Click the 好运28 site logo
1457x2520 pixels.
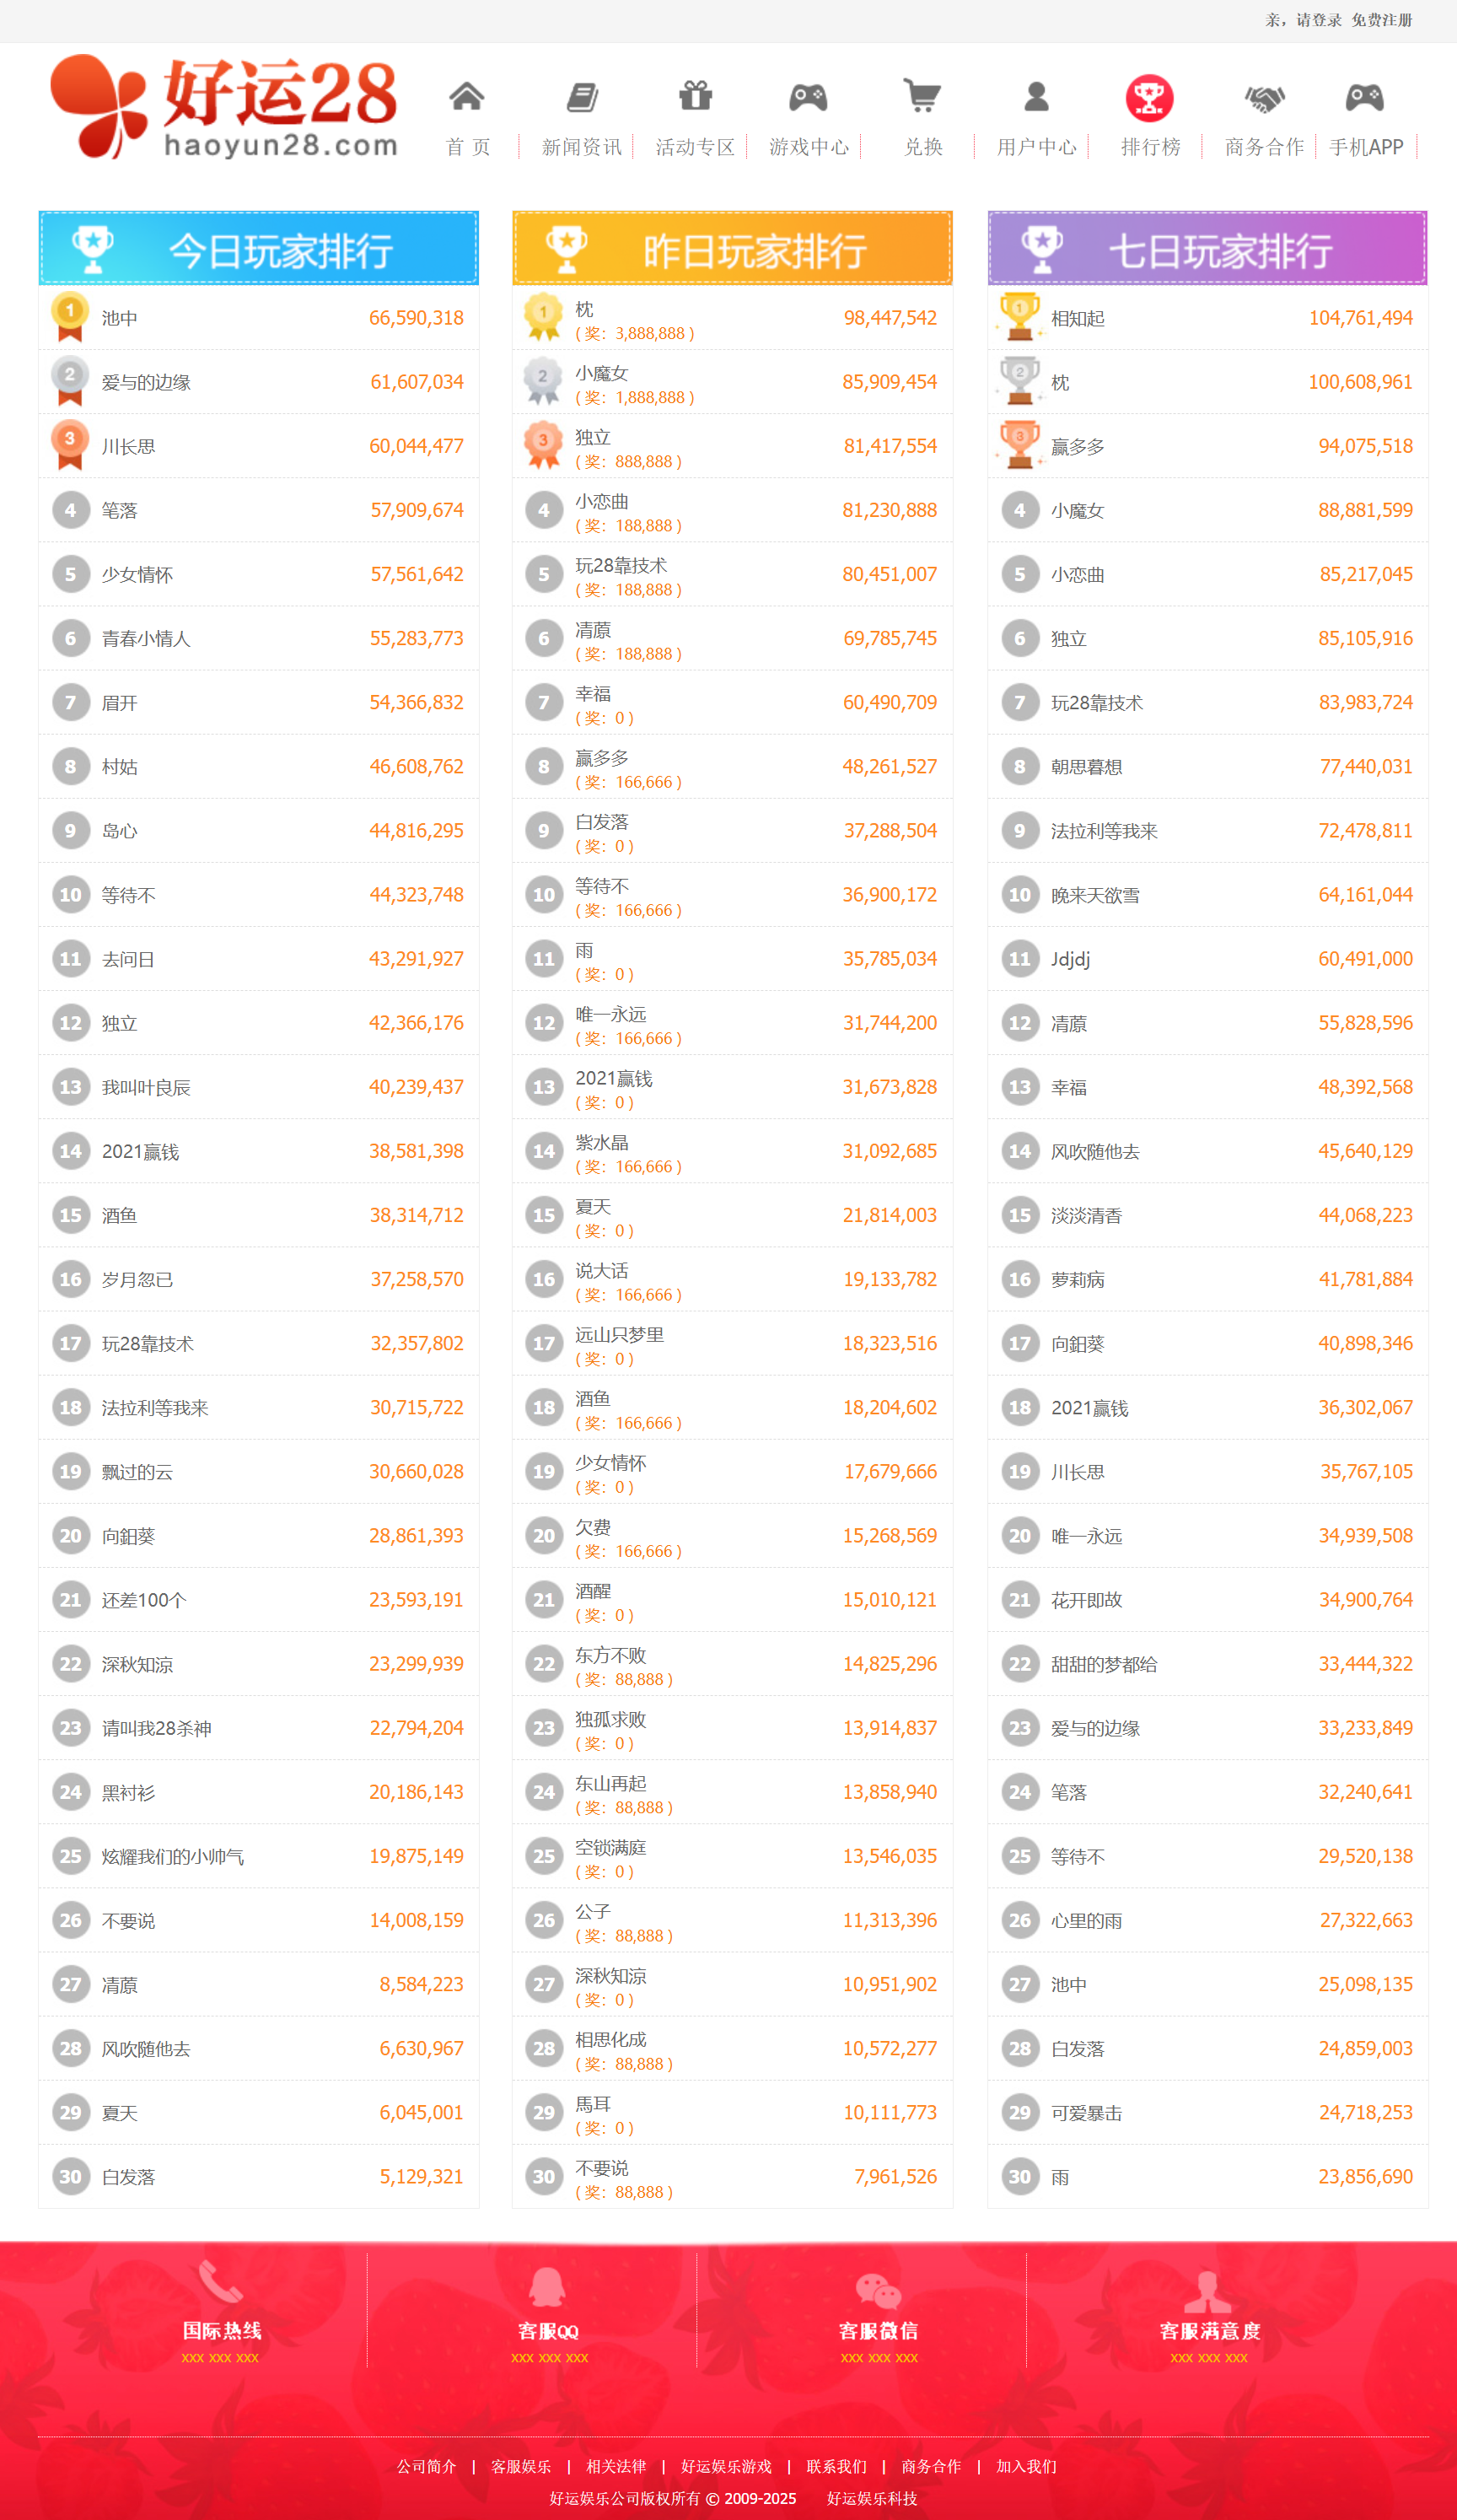coord(225,106)
